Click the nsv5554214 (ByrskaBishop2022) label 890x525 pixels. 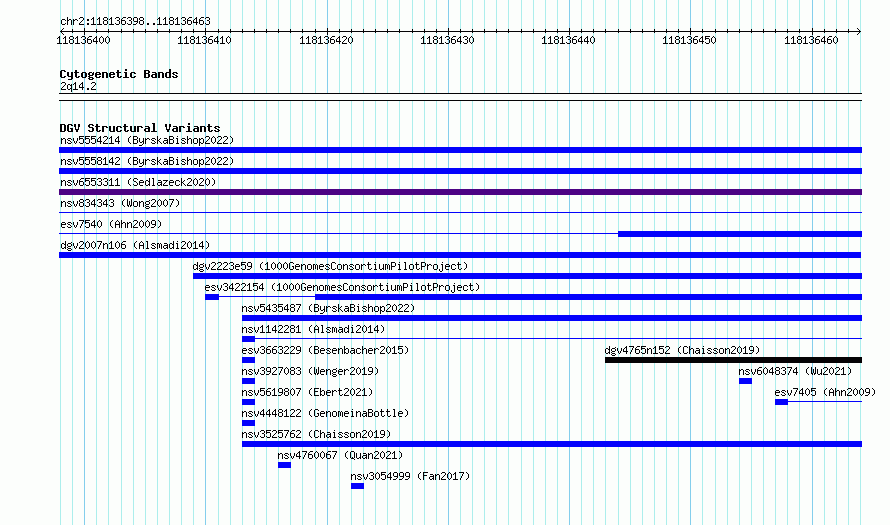pyautogui.click(x=147, y=140)
